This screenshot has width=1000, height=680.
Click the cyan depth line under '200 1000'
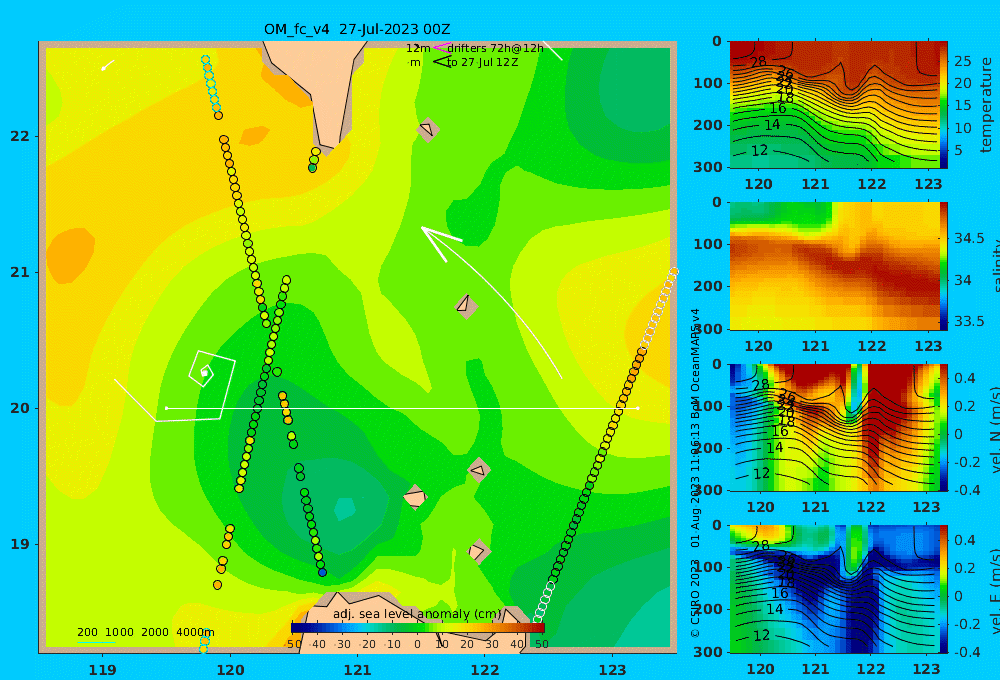(96, 642)
